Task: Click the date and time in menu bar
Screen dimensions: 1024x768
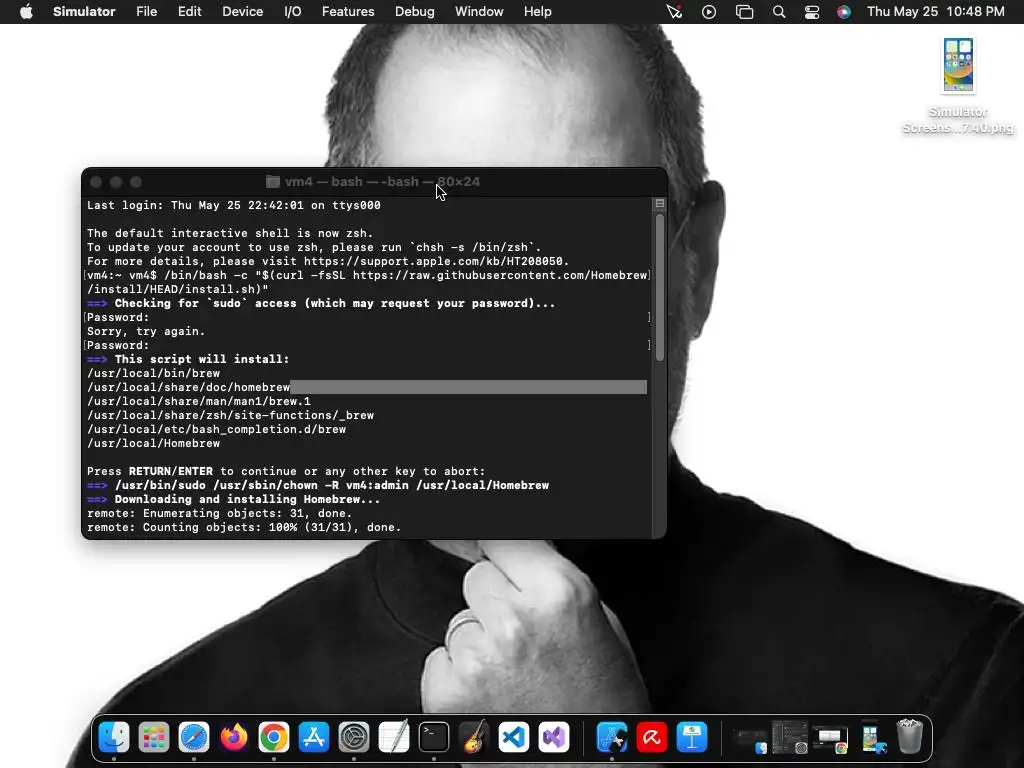Action: [936, 12]
